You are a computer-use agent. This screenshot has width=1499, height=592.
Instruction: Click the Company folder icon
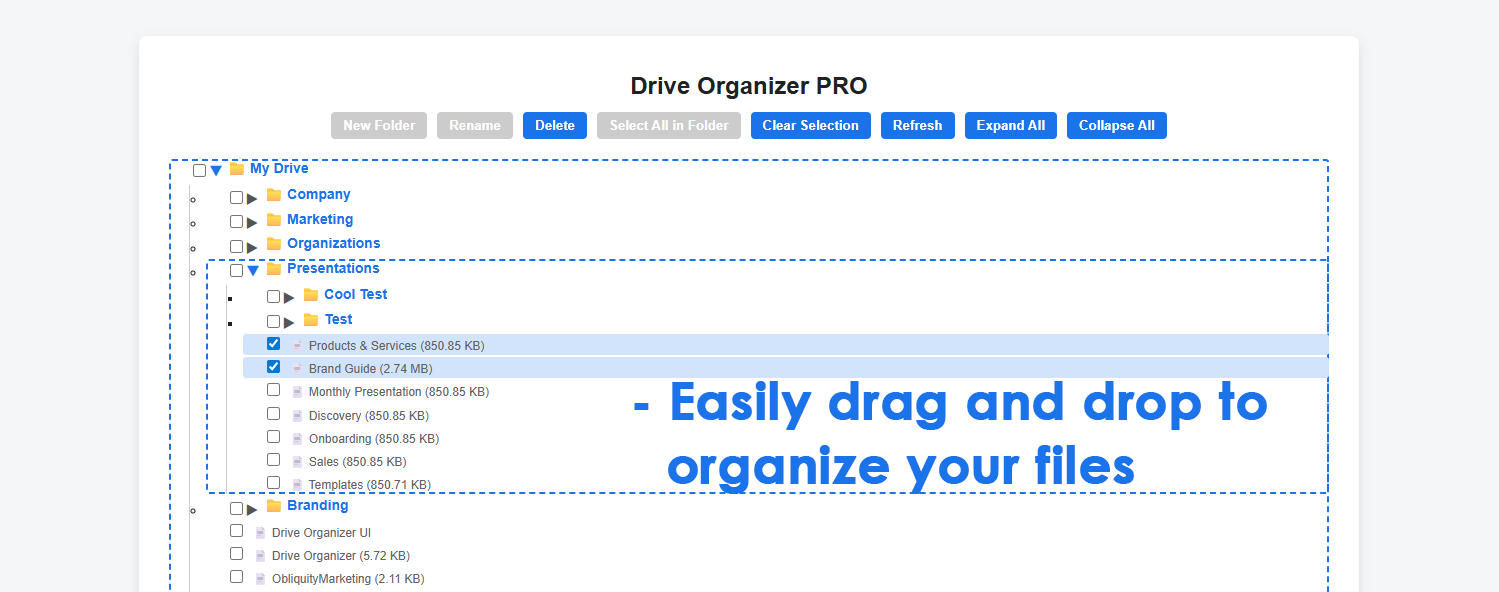click(x=274, y=194)
